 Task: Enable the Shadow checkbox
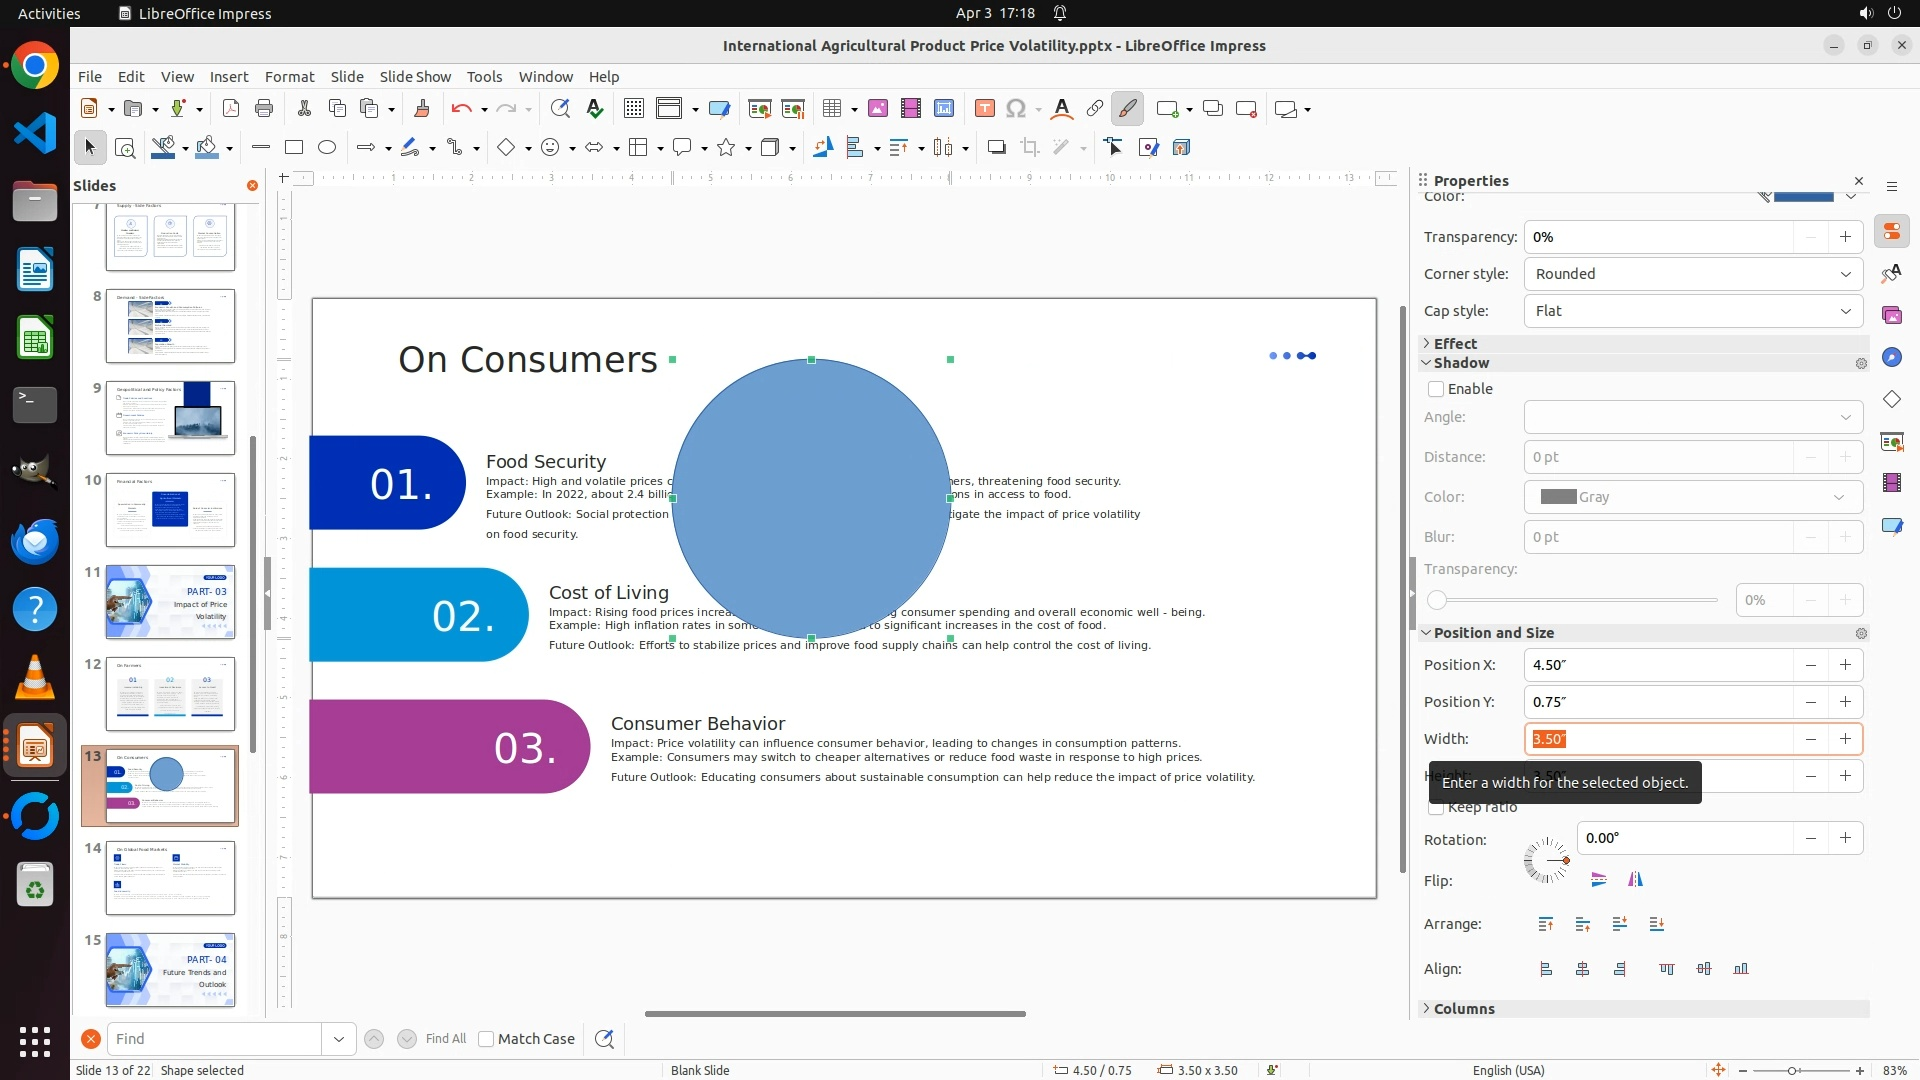(x=1436, y=389)
